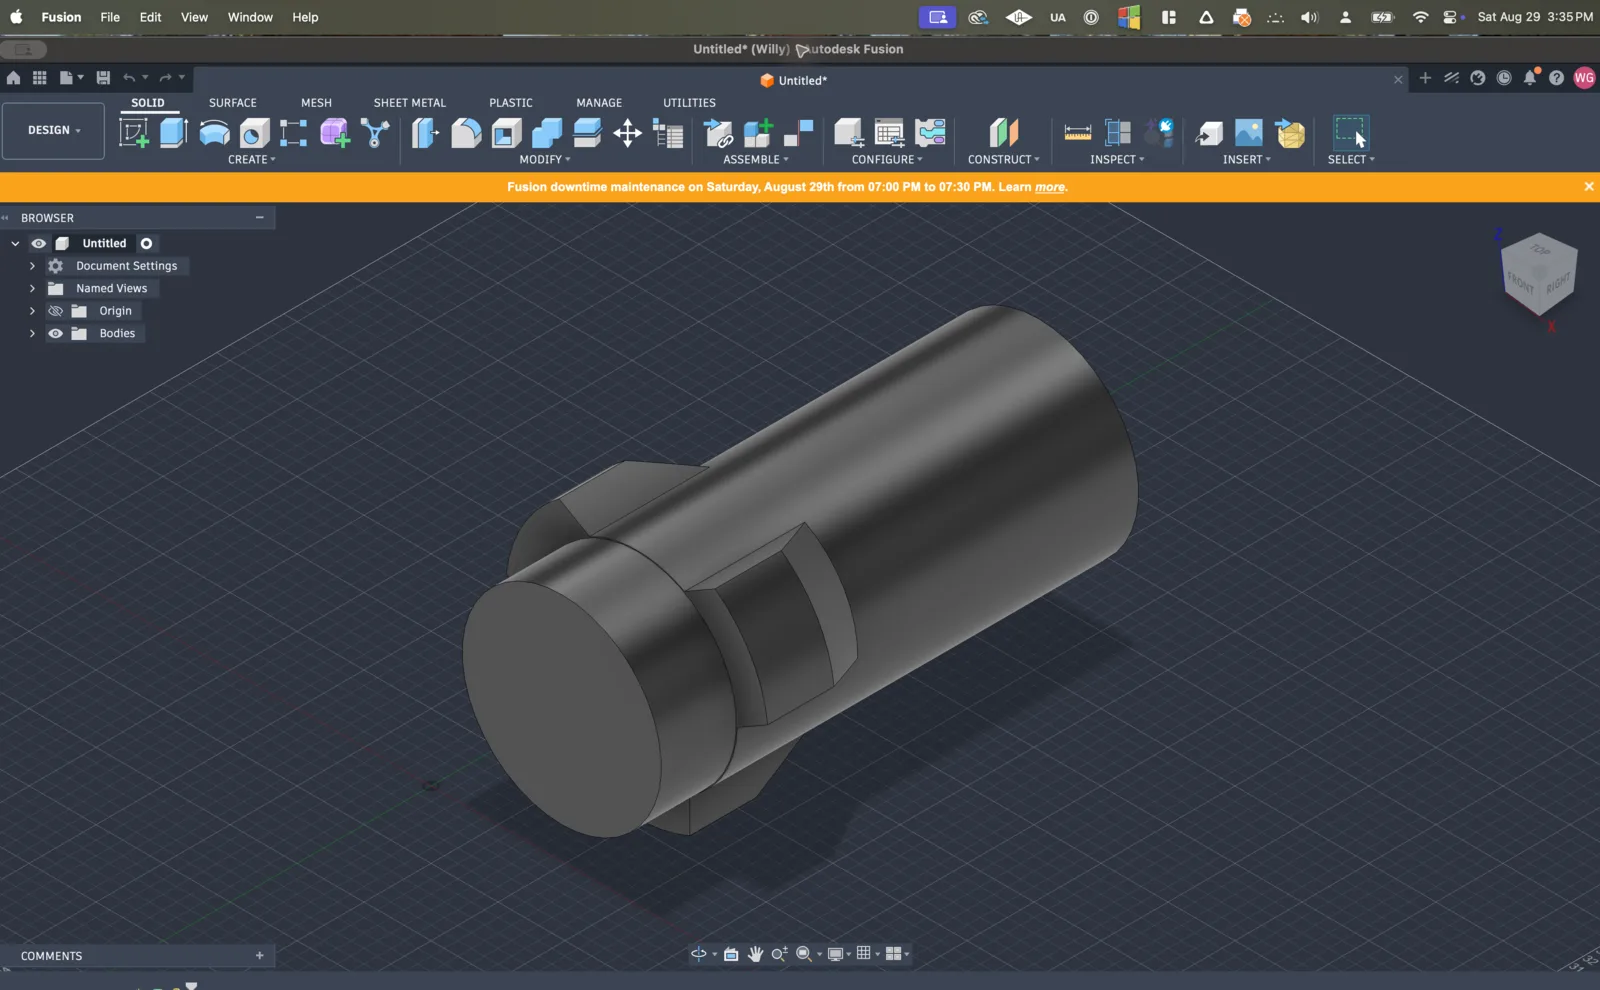Switch to the SHEET METAL tab
The height and width of the screenshot is (990, 1600).
click(x=410, y=103)
